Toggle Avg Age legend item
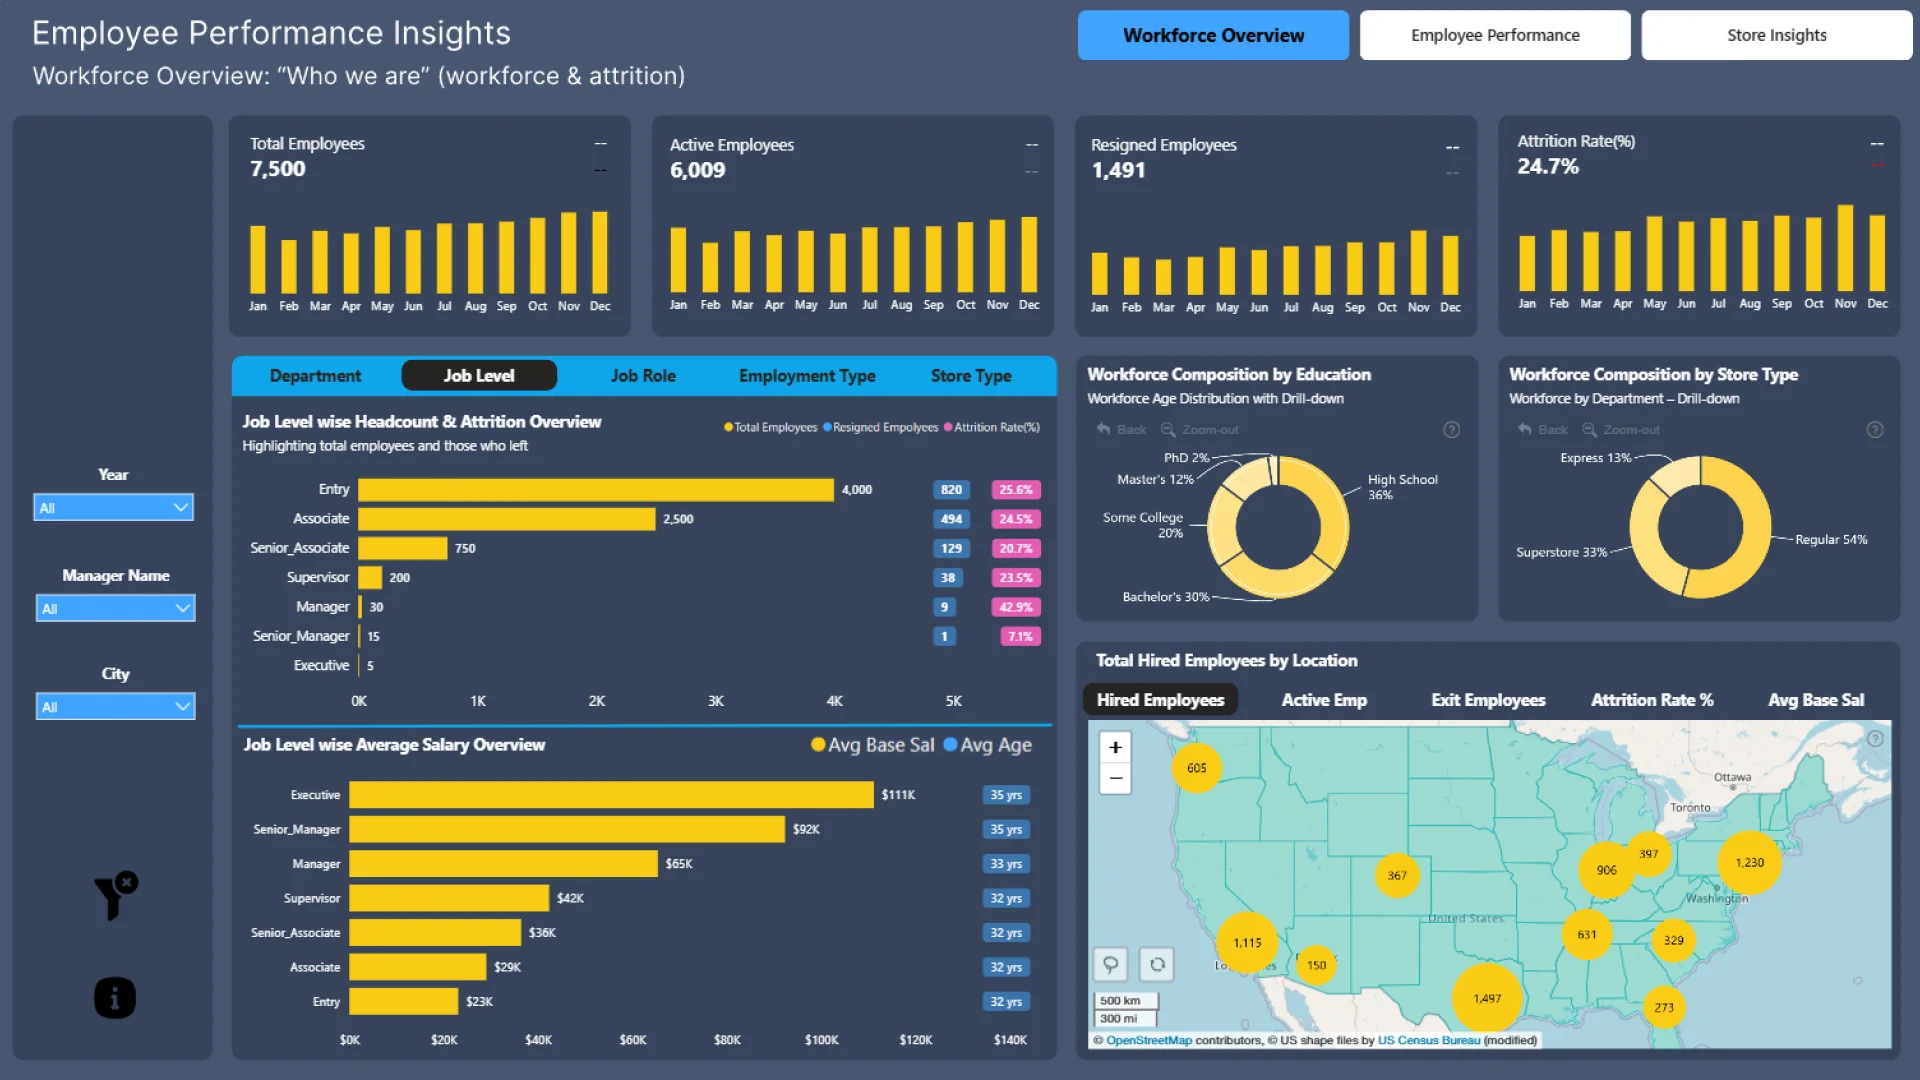 click(x=988, y=745)
